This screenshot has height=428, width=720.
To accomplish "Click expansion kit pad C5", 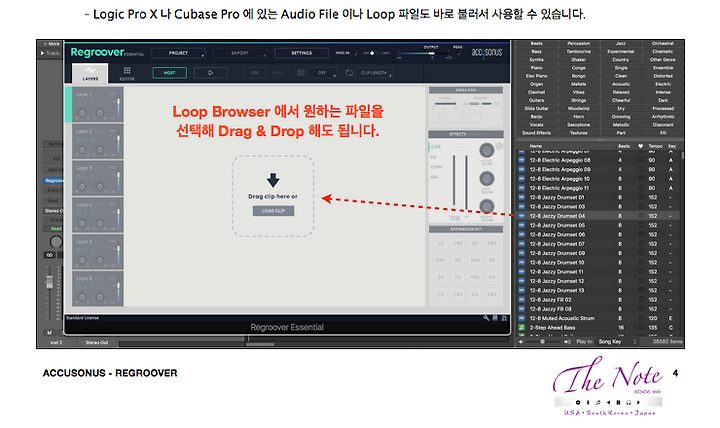I will click(x=441, y=243).
